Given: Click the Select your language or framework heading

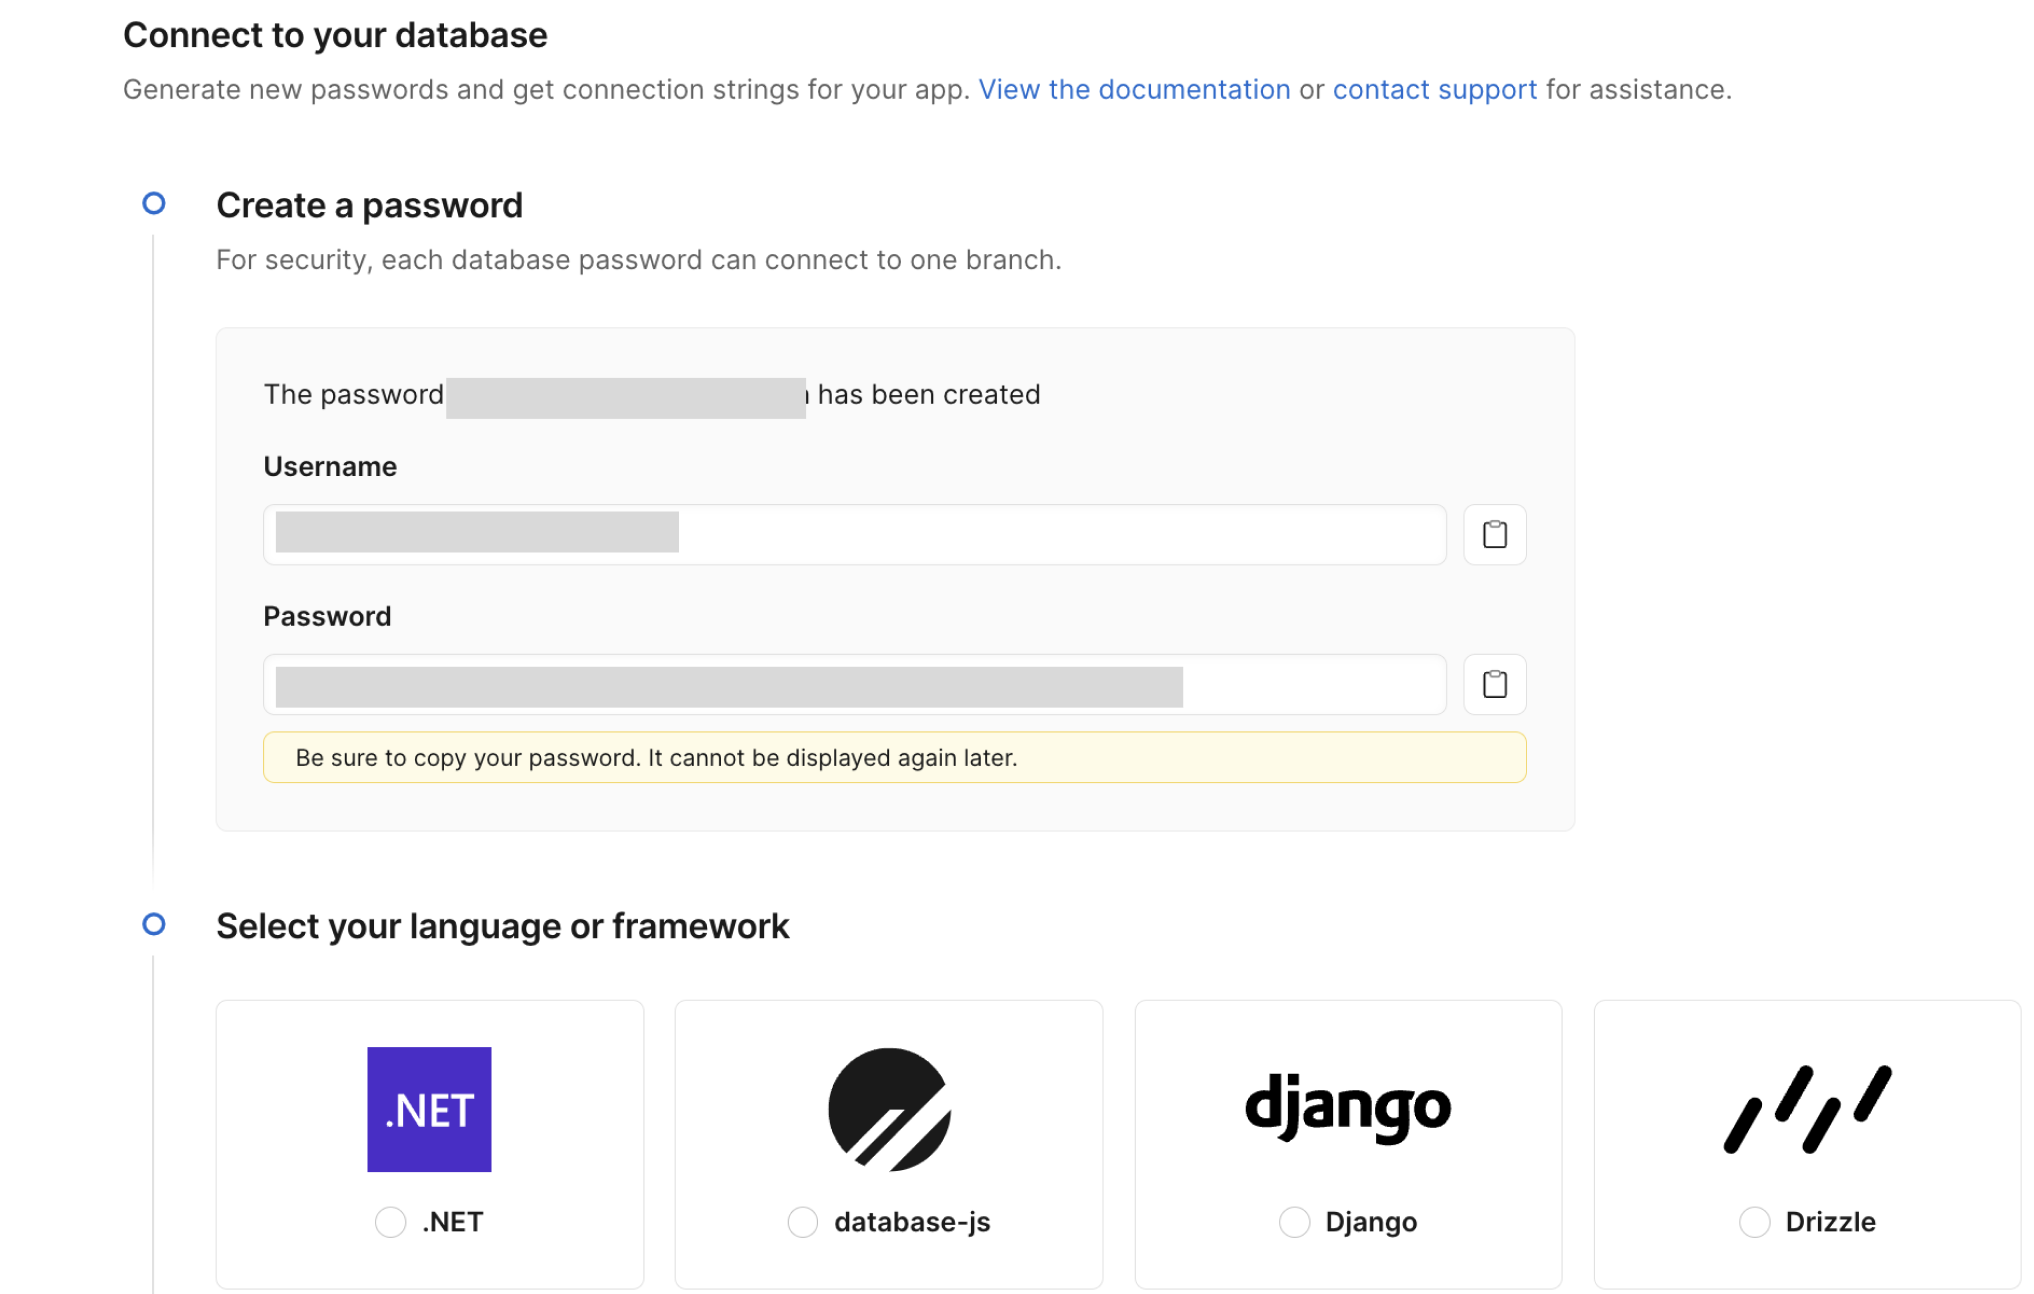Looking at the screenshot, I should [503, 926].
